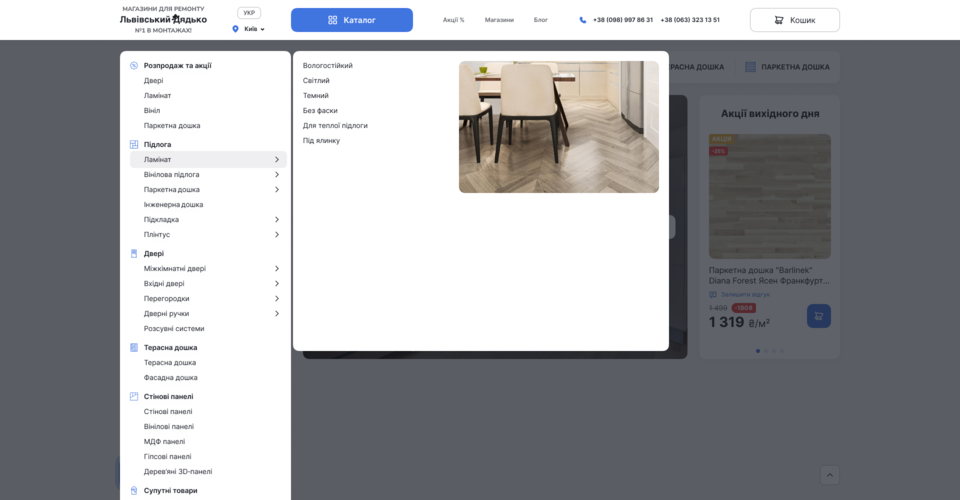This screenshot has height=500, width=960.
Task: Open Розсувні системи category
Action: (174, 329)
